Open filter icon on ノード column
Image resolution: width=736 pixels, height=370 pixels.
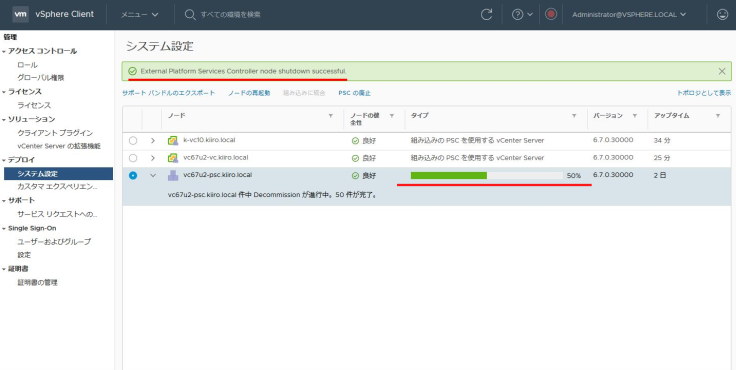coord(330,116)
